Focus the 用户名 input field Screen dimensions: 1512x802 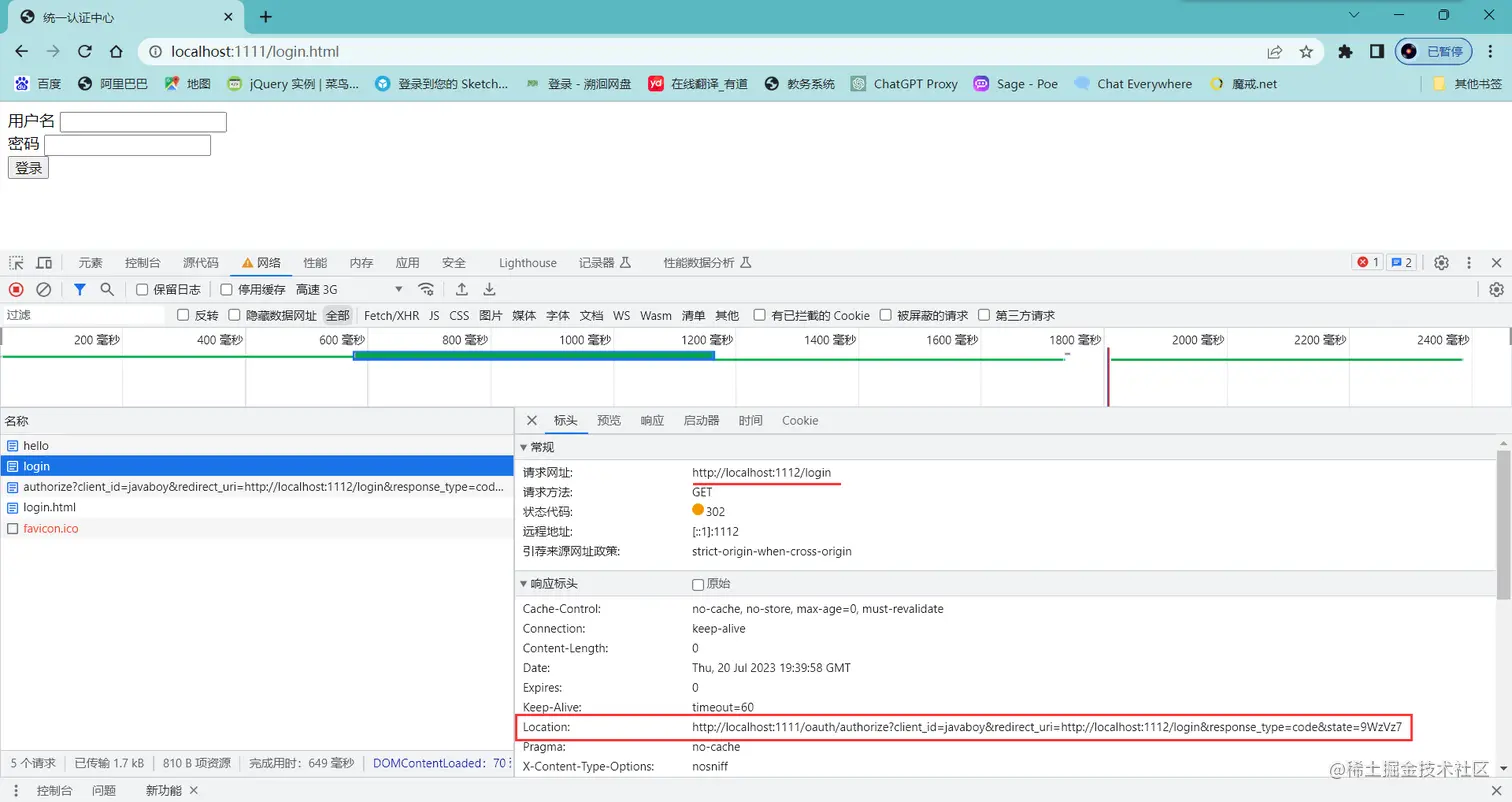point(143,122)
